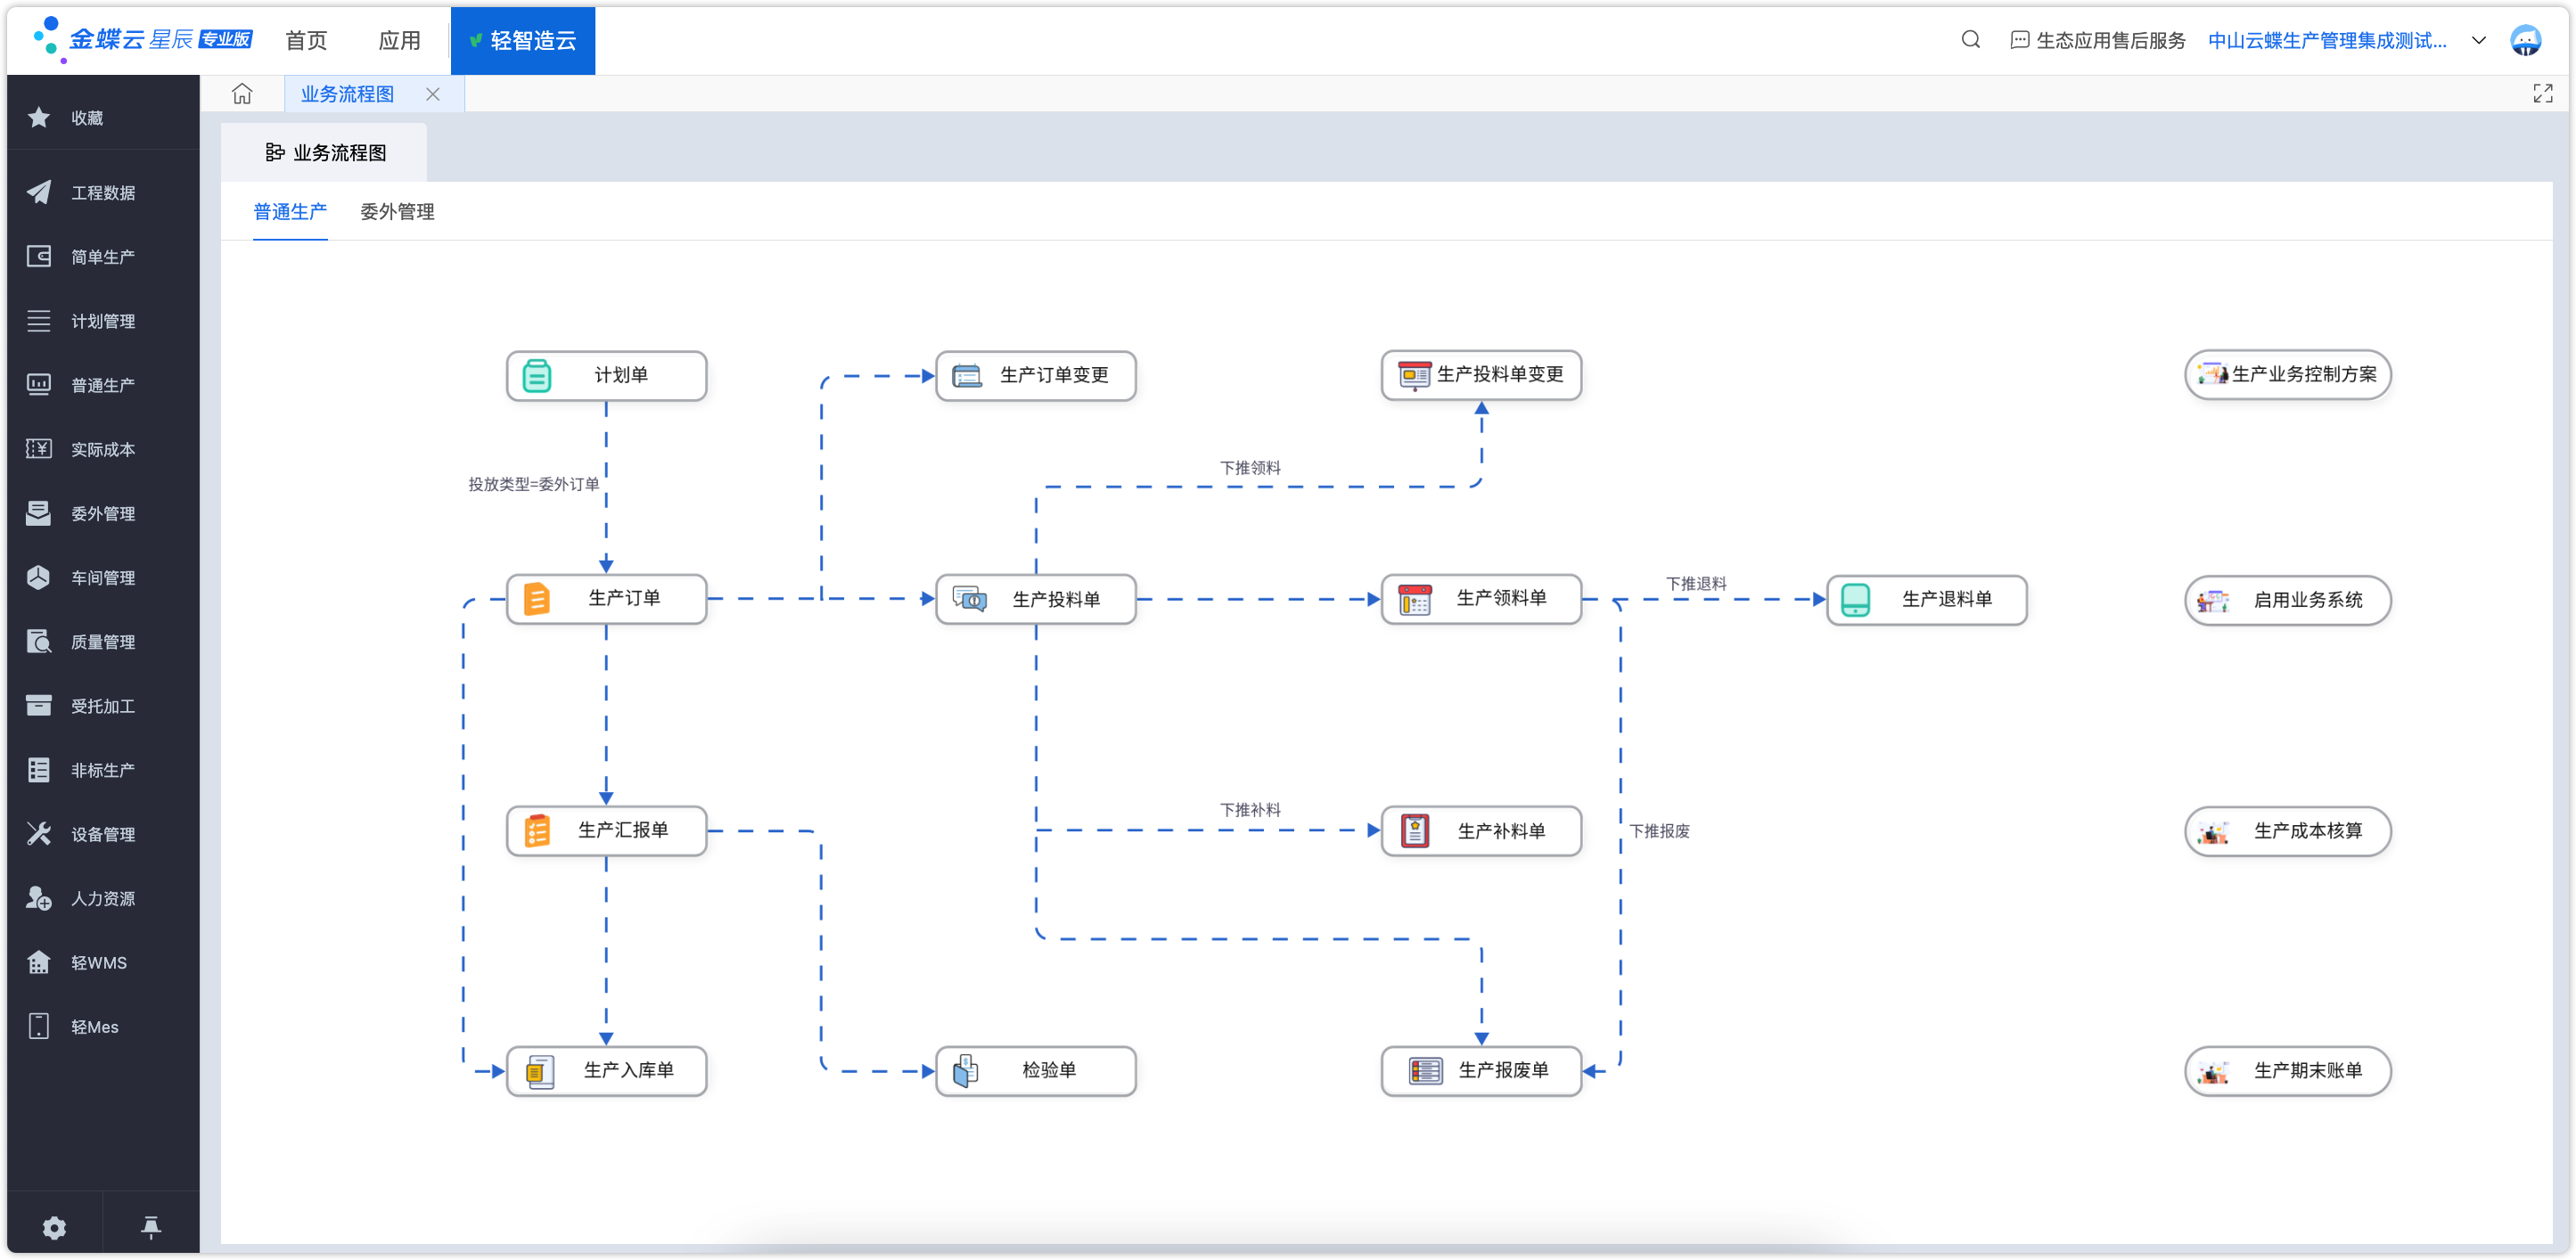The width and height of the screenshot is (2576, 1260).
Task: Open sidebar settings gear icon
Action: pos(54,1227)
